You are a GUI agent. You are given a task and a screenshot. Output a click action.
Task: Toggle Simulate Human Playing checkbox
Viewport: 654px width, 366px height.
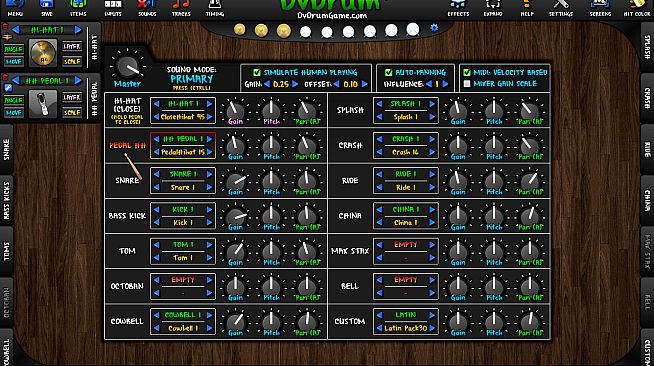257,73
